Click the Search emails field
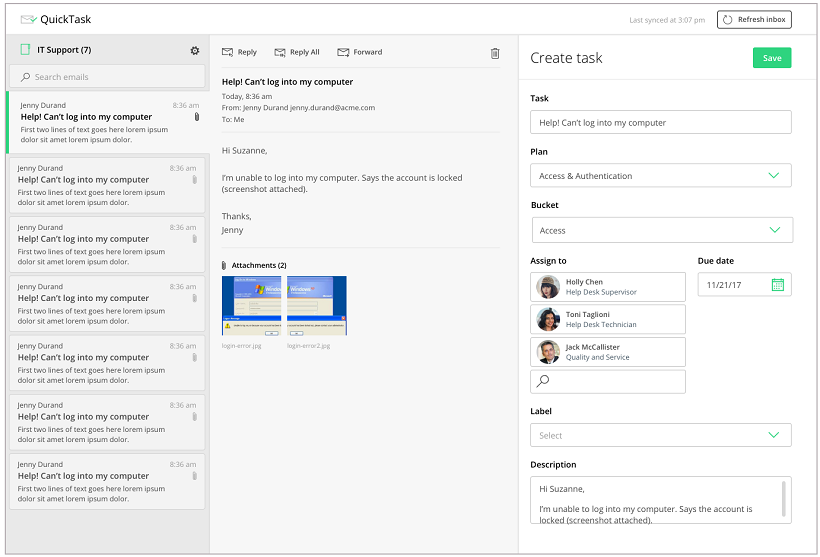Viewport: 820px width, 557px height. point(108,77)
